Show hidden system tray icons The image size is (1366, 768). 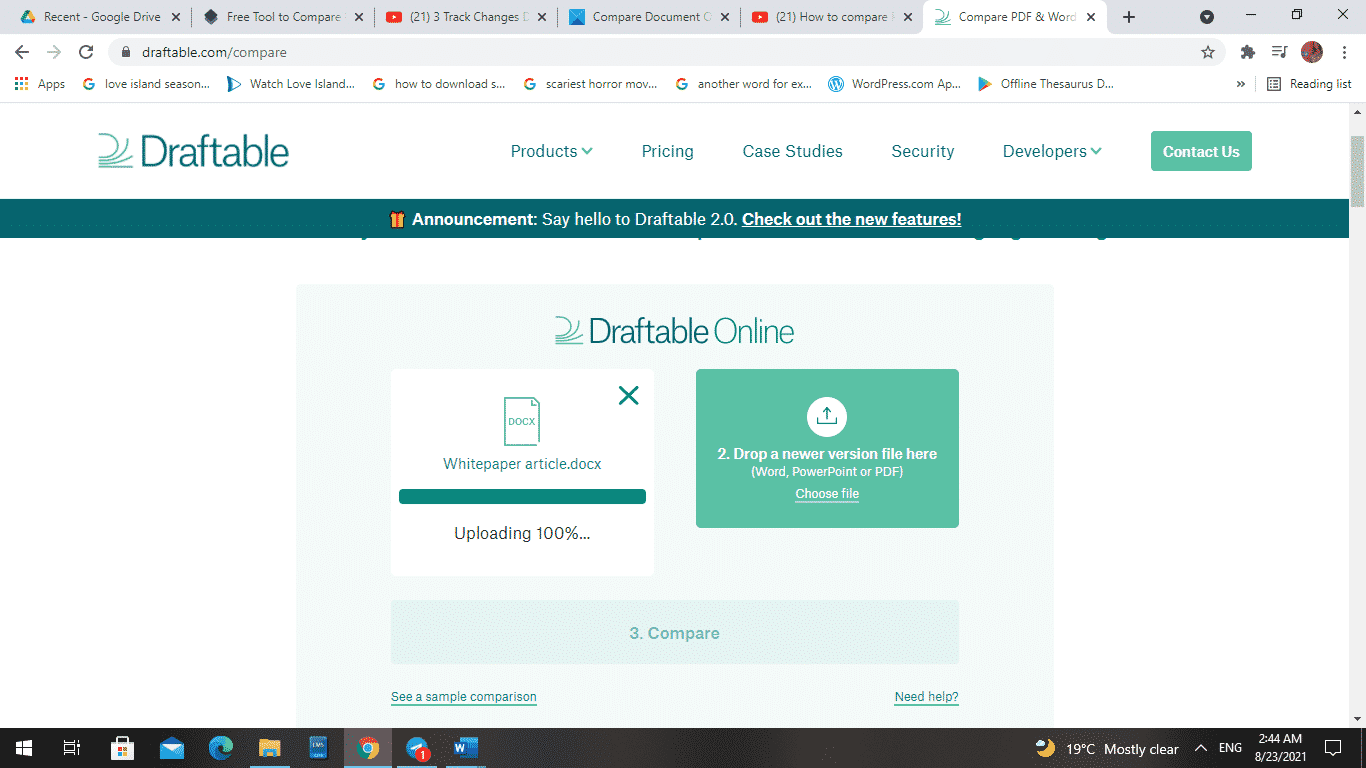[1201, 748]
